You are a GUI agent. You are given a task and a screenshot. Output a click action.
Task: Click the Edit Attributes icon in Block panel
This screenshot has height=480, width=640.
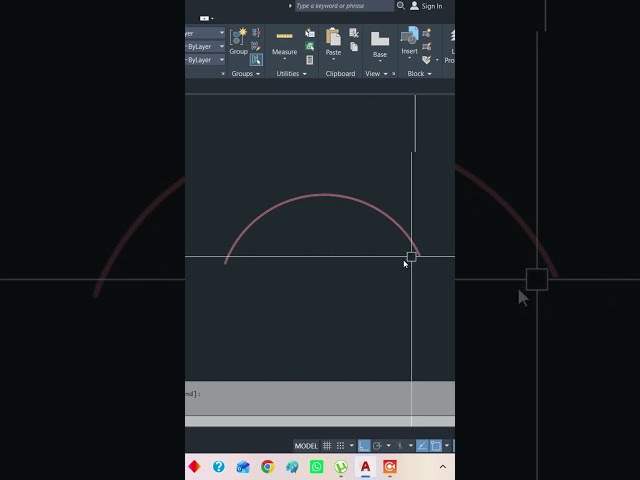click(x=427, y=60)
